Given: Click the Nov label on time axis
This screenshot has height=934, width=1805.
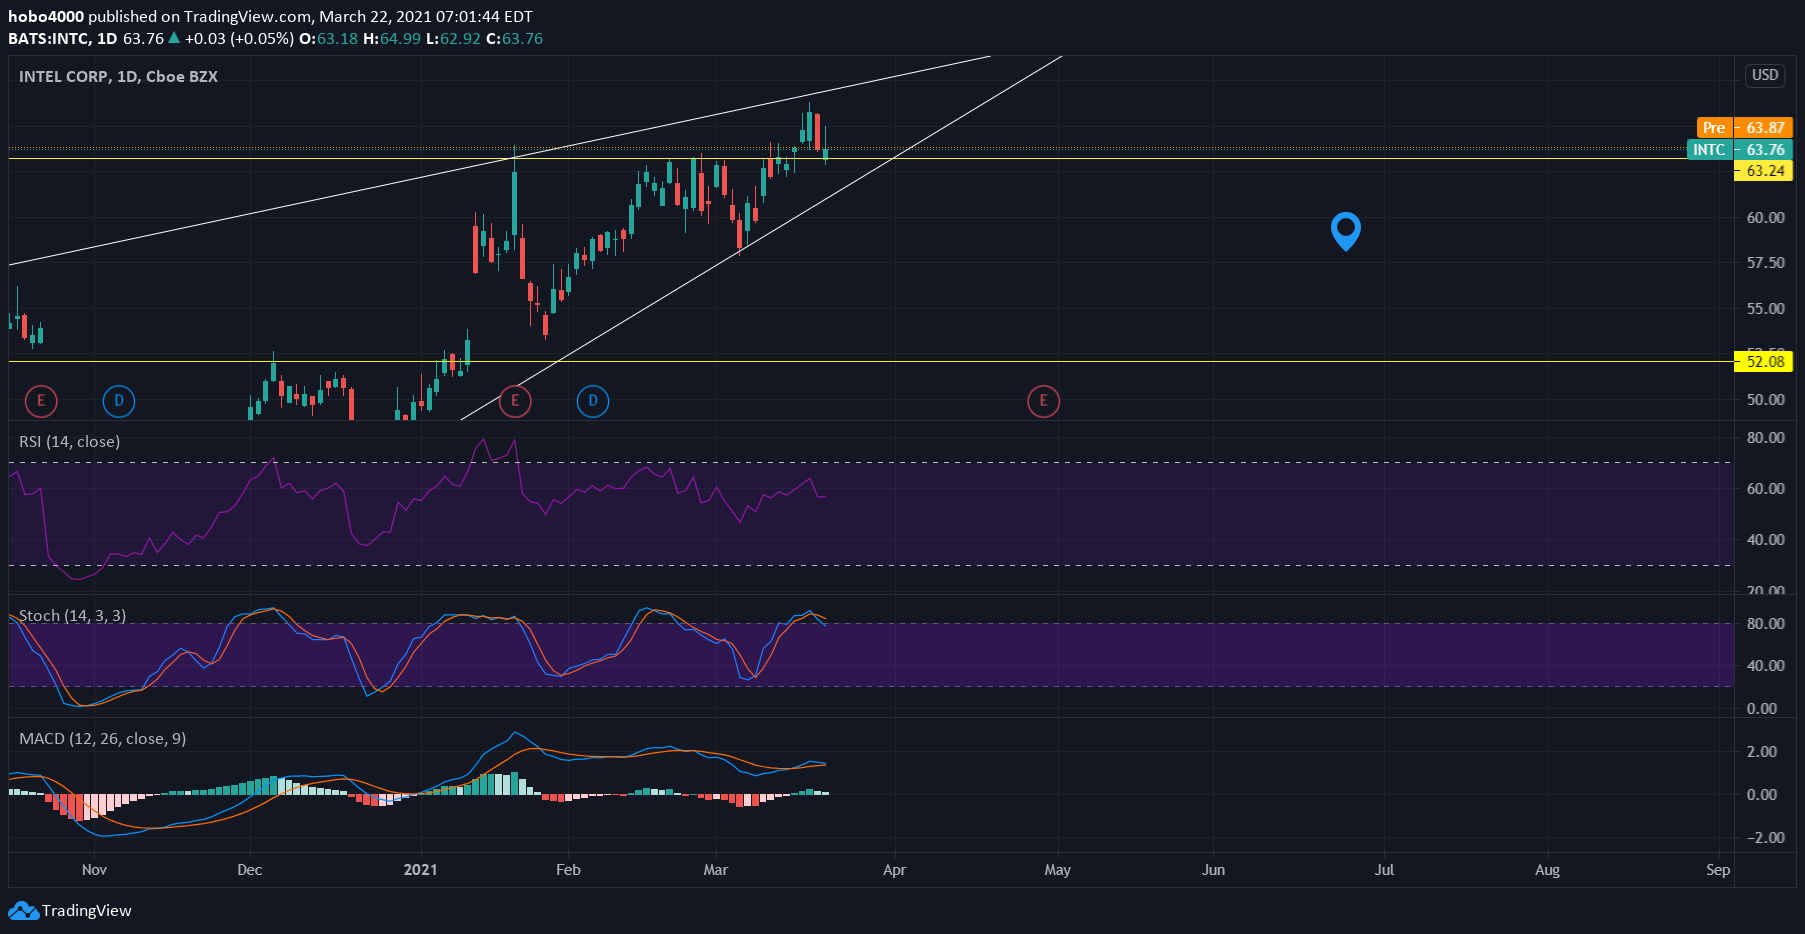Looking at the screenshot, I should coord(94,870).
